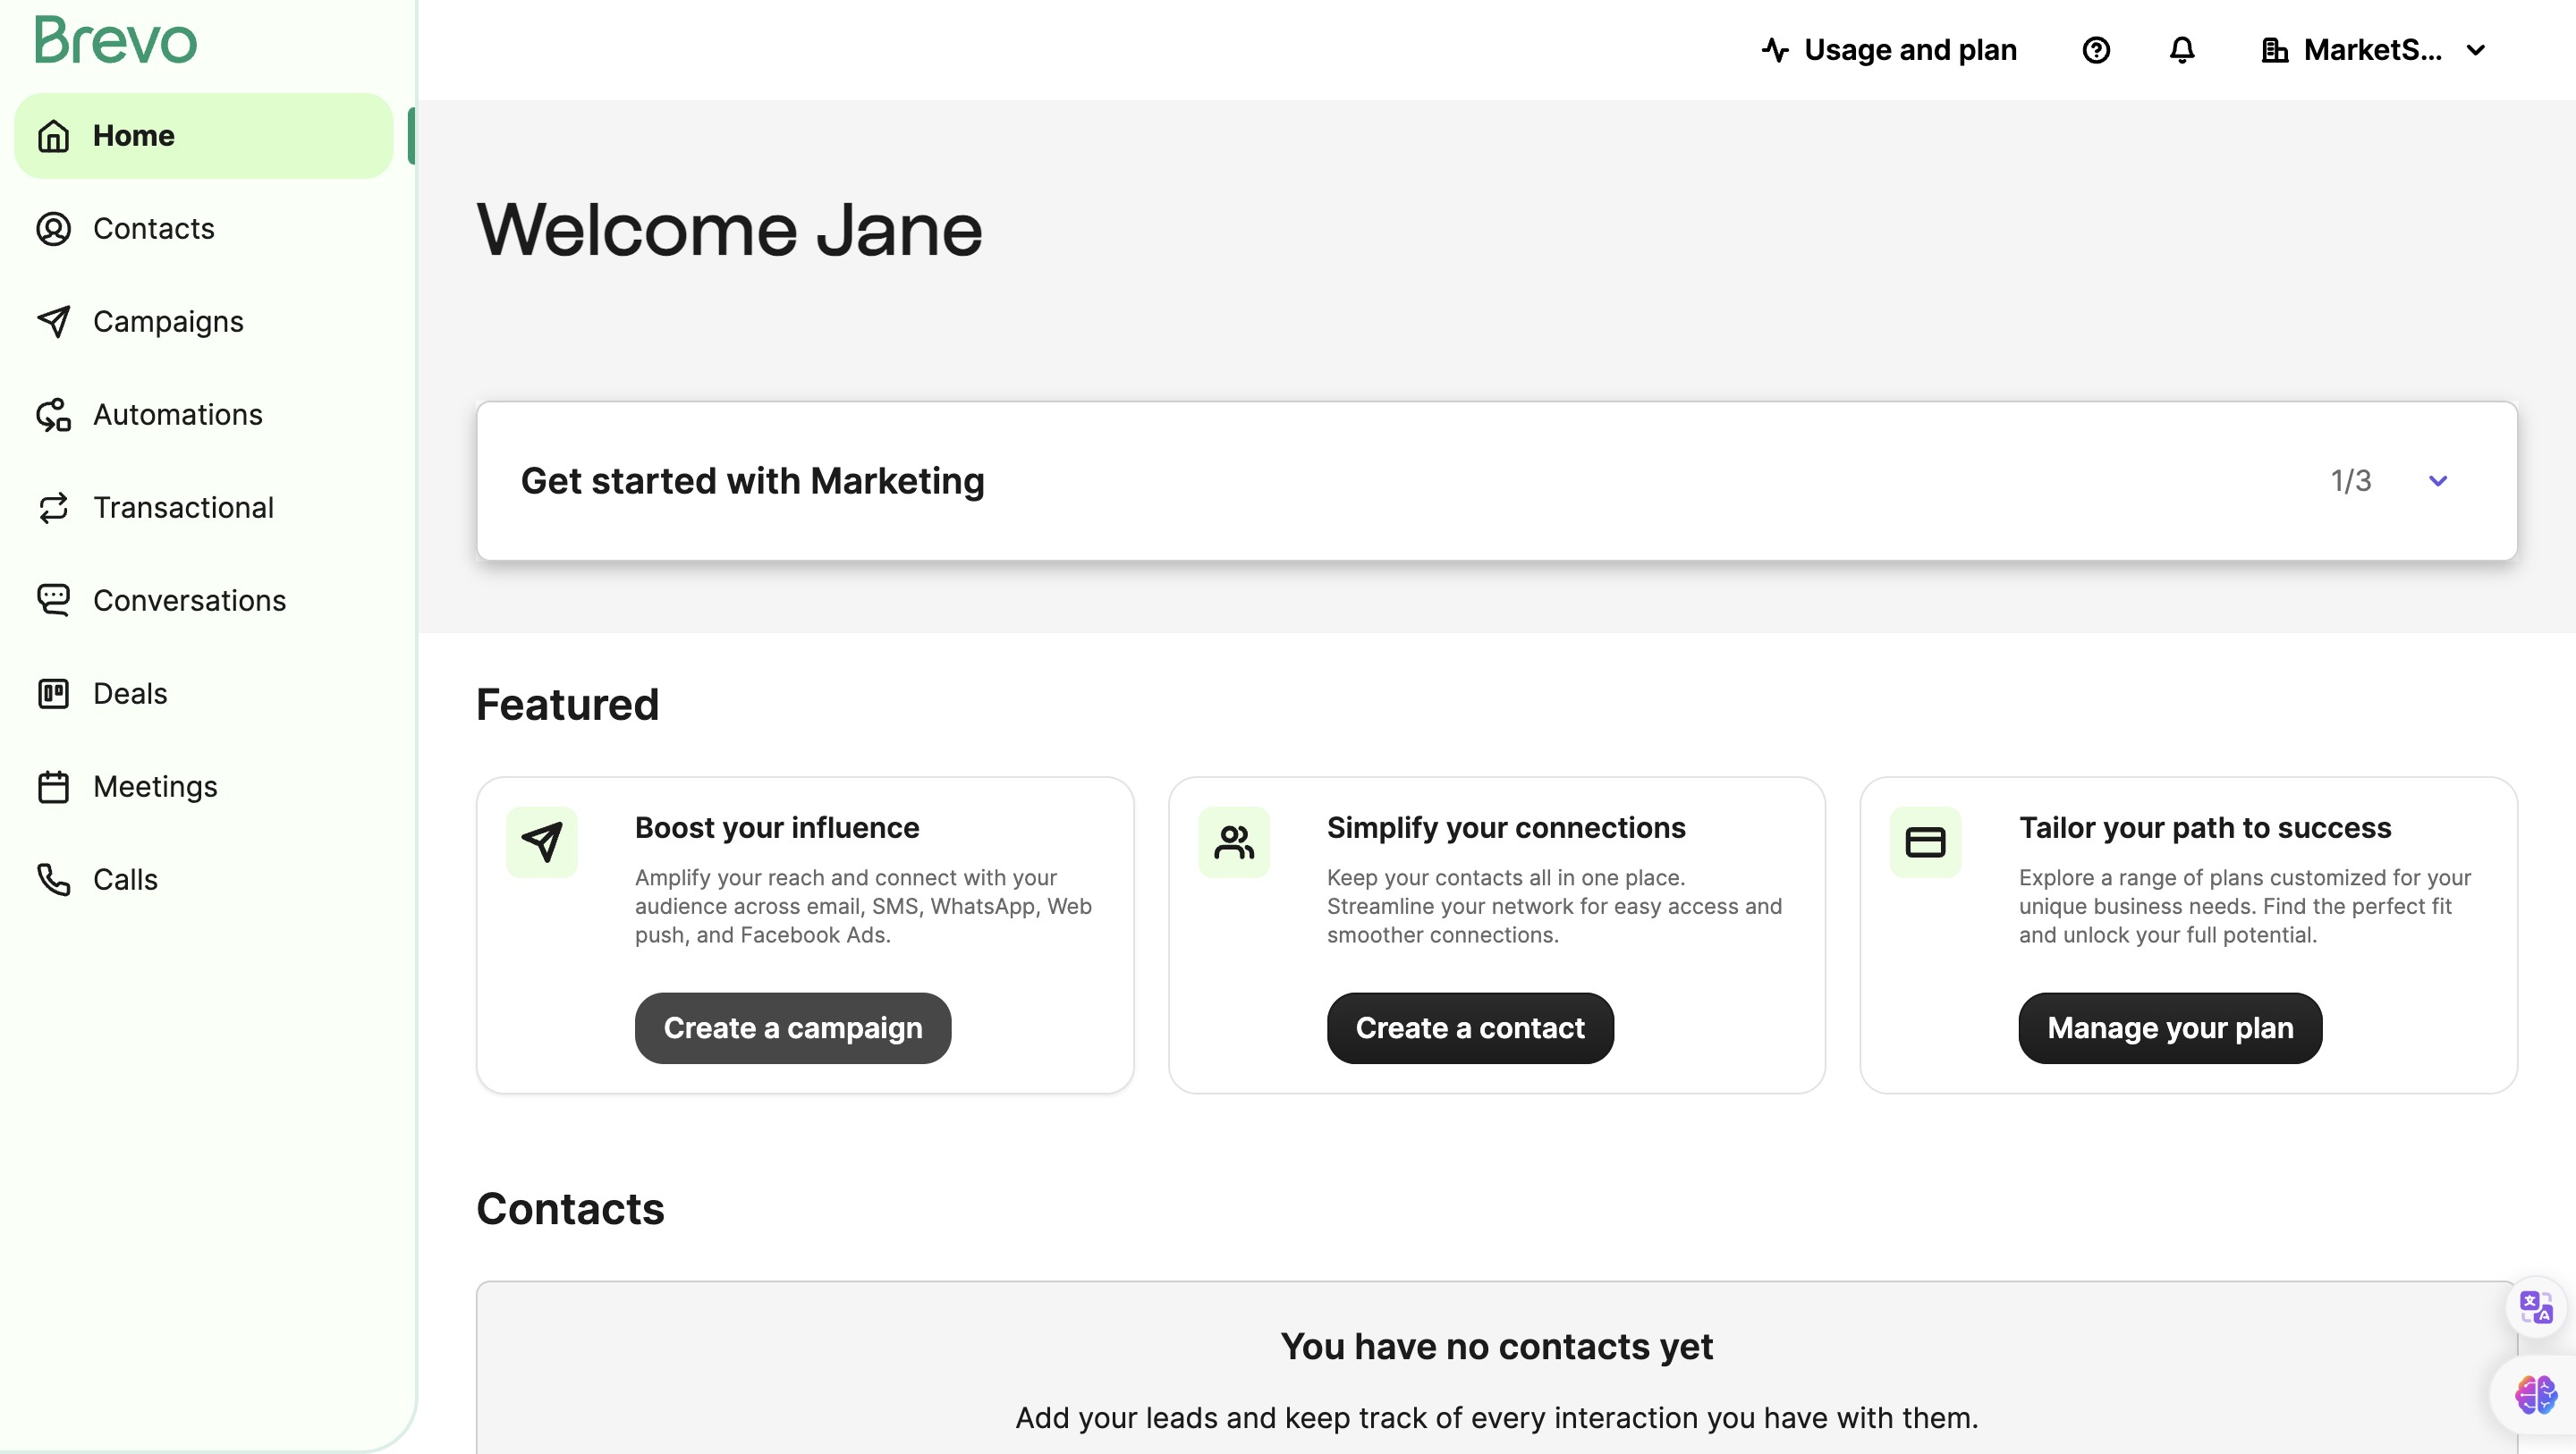The image size is (2576, 1454).
Task: Open the help question mark icon
Action: (2096, 50)
